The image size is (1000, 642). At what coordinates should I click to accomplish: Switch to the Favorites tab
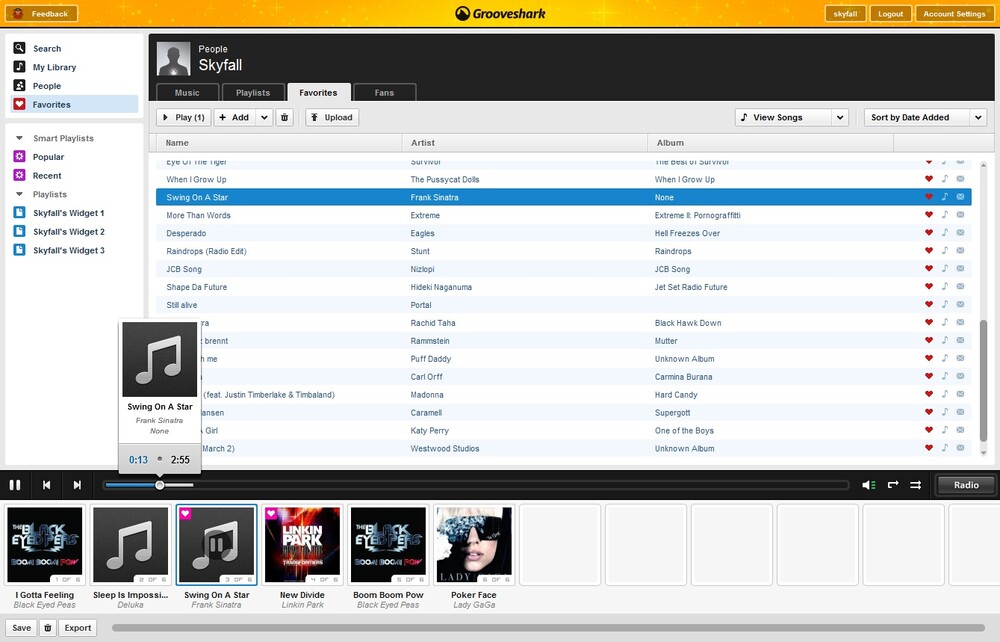[319, 92]
